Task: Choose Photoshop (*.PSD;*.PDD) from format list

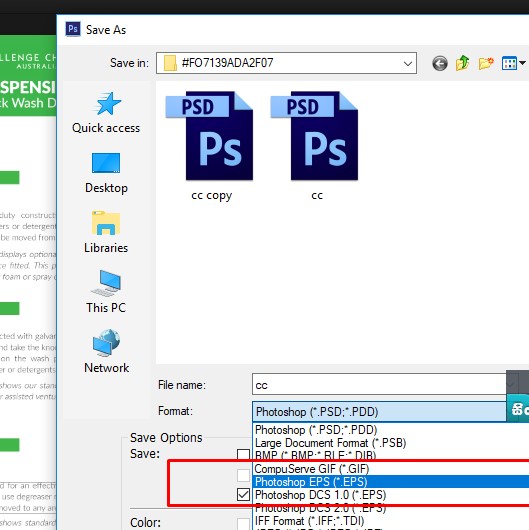Action: pos(390,430)
